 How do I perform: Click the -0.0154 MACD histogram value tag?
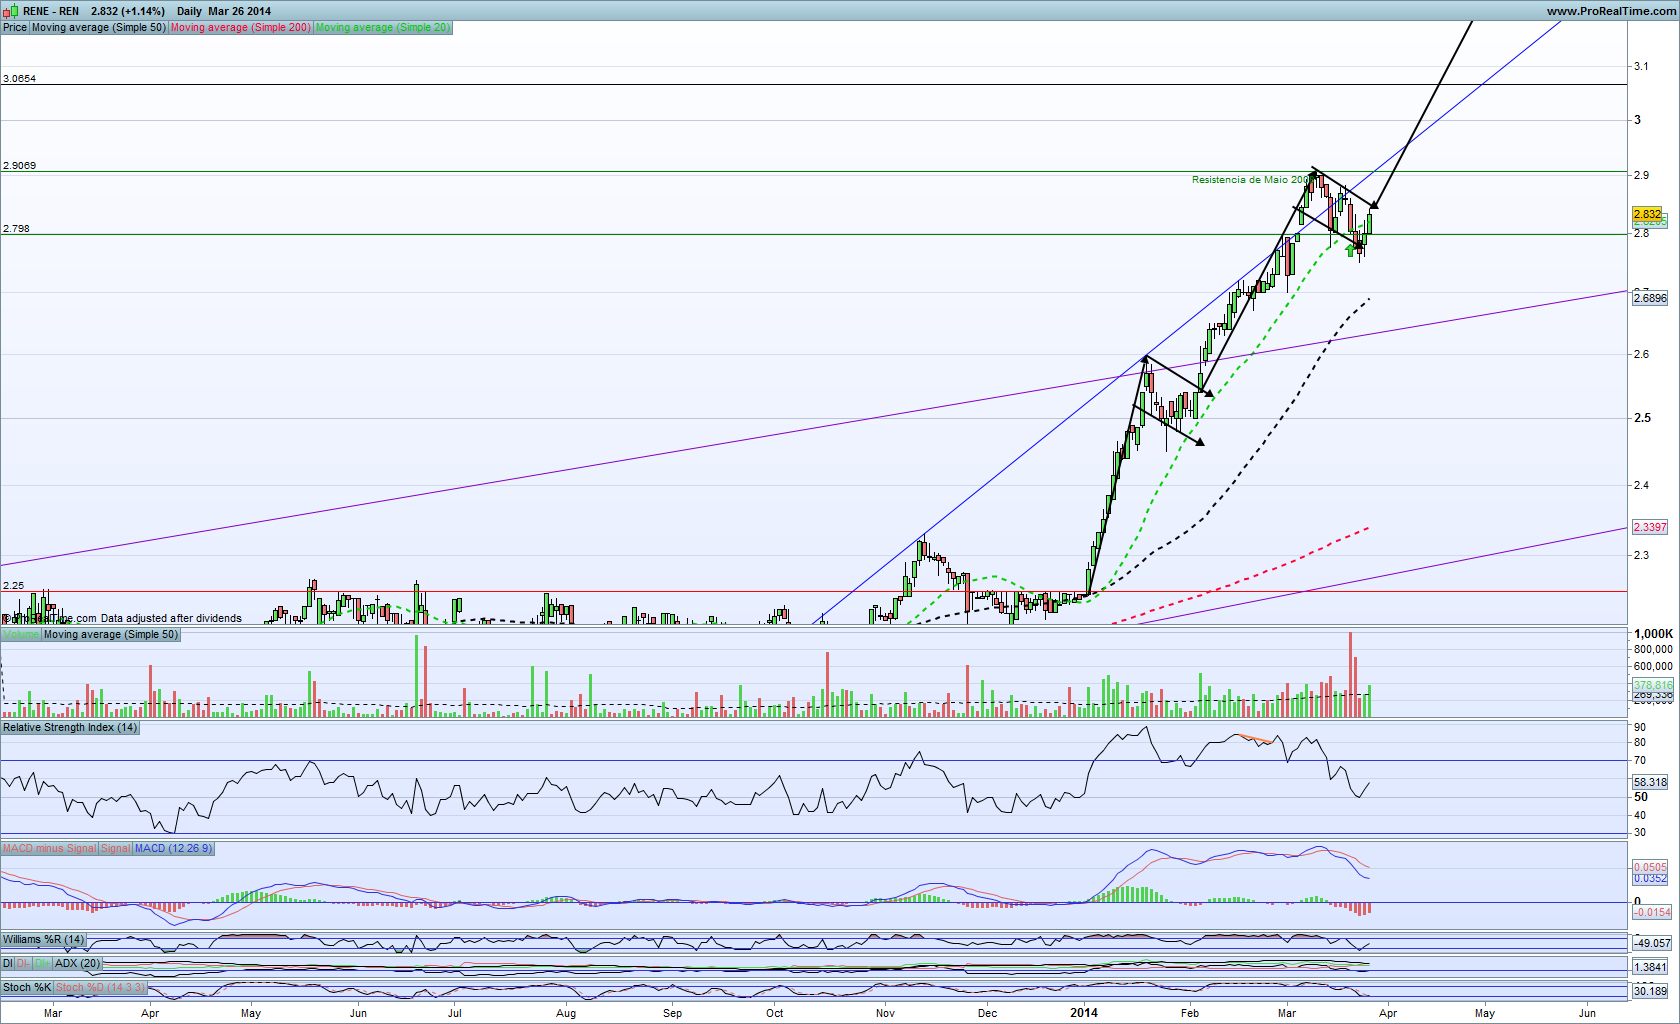(1652, 912)
